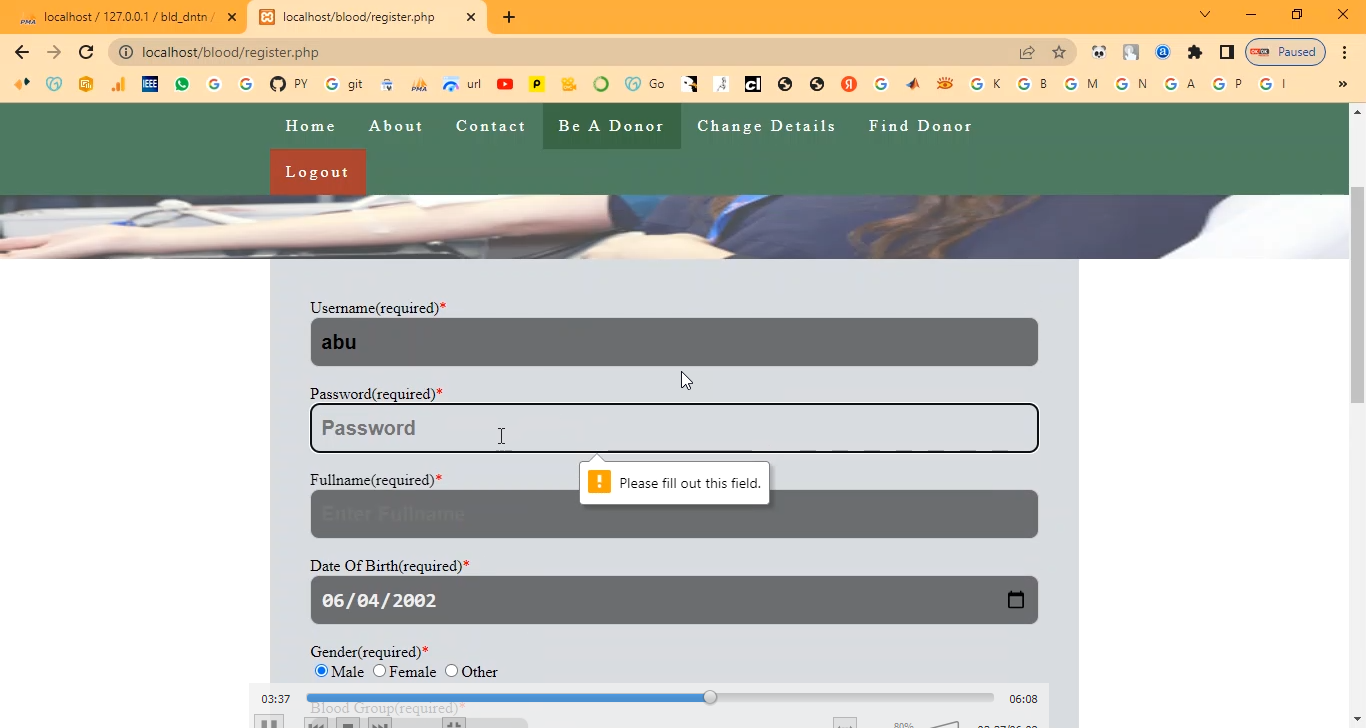Open the Find Donor menu item
The height and width of the screenshot is (728, 1366).
[920, 126]
